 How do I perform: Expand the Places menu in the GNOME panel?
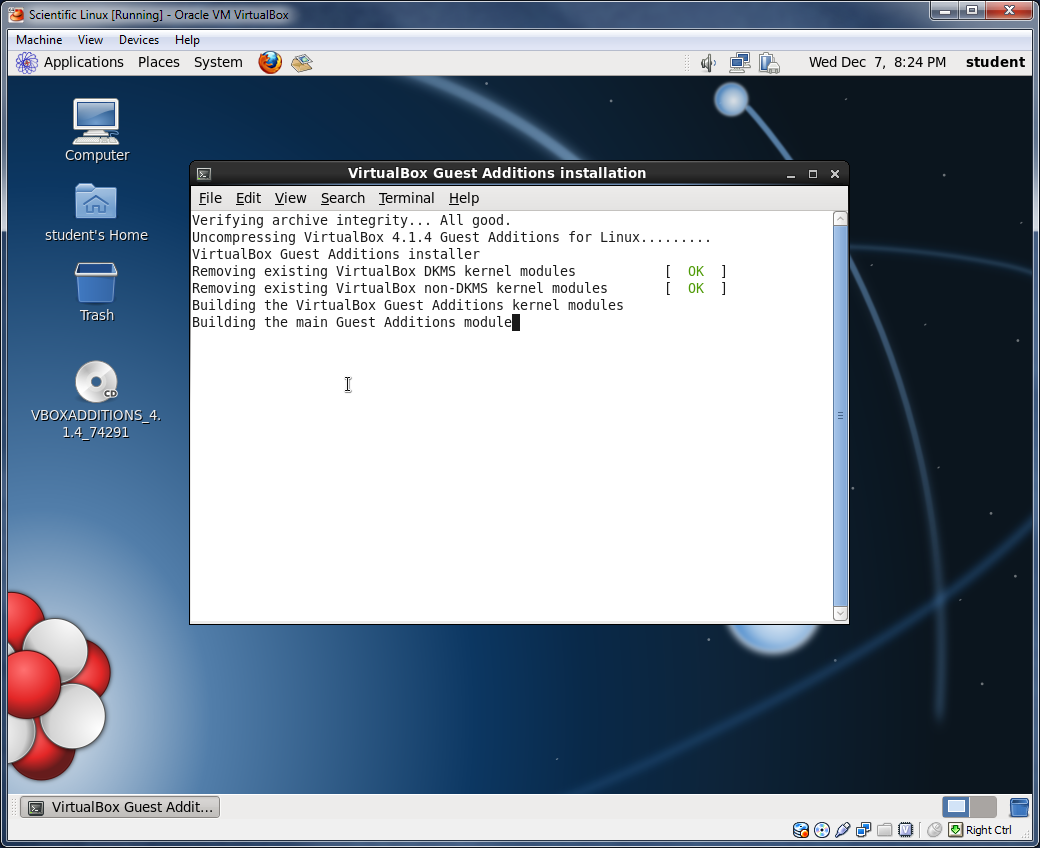coord(159,62)
